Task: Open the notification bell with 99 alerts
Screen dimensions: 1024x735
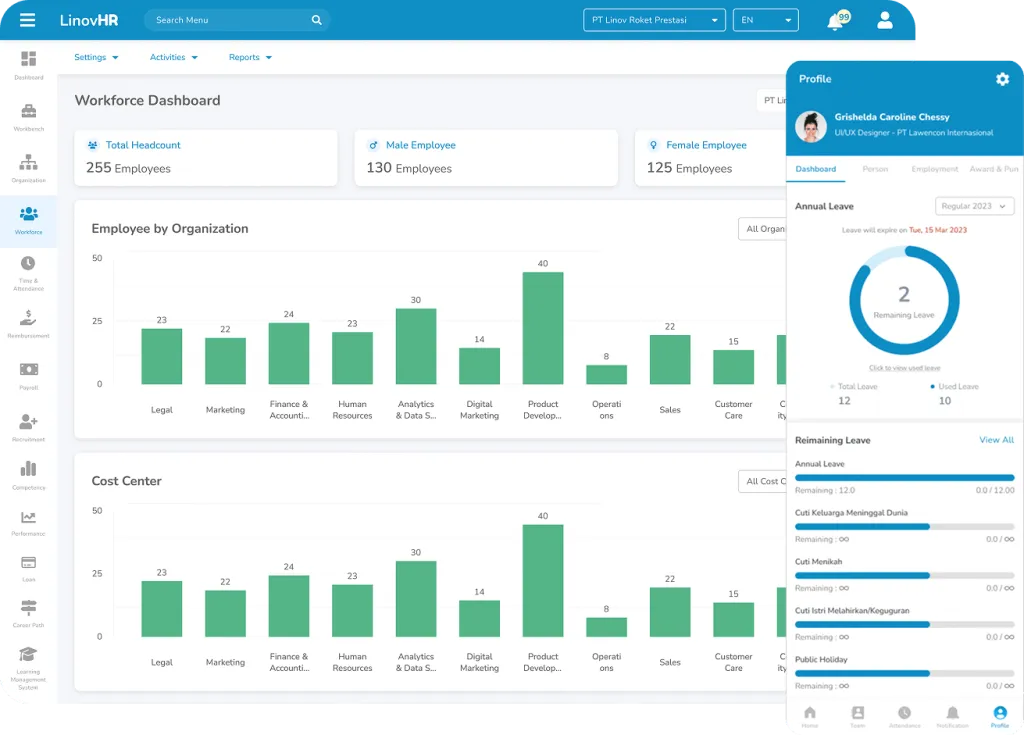Action: tap(836, 20)
